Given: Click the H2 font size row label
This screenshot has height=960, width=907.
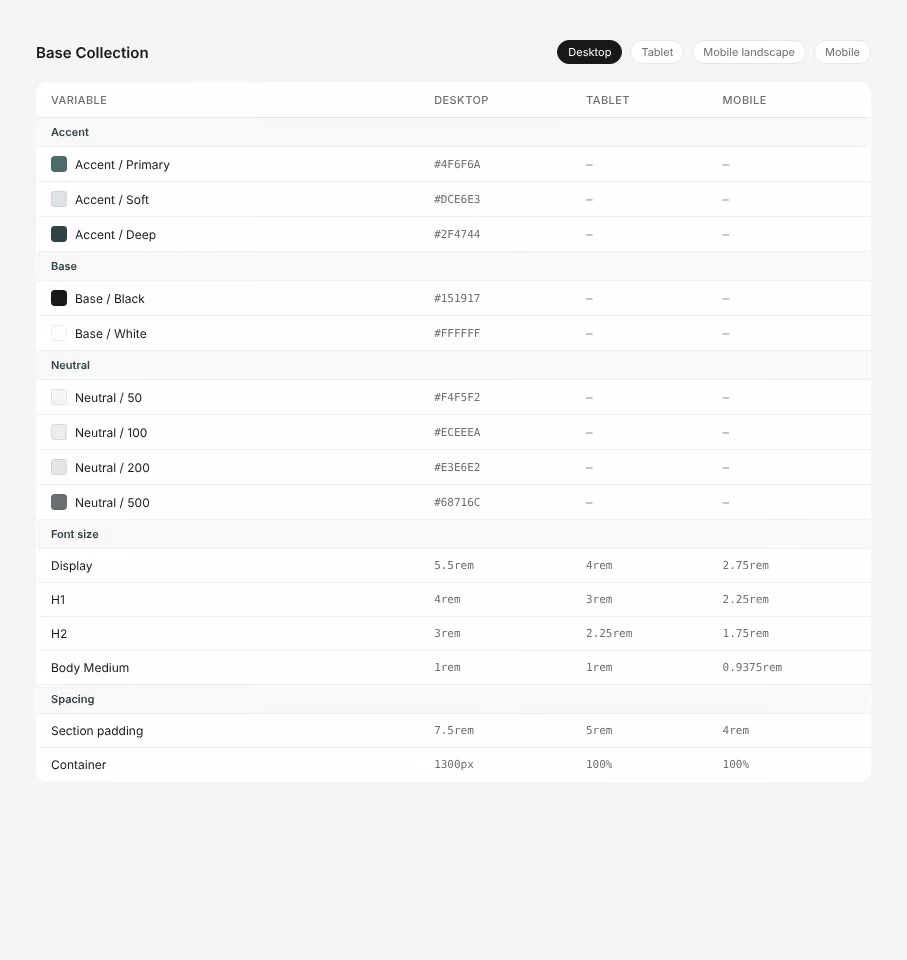Looking at the screenshot, I should [59, 634].
